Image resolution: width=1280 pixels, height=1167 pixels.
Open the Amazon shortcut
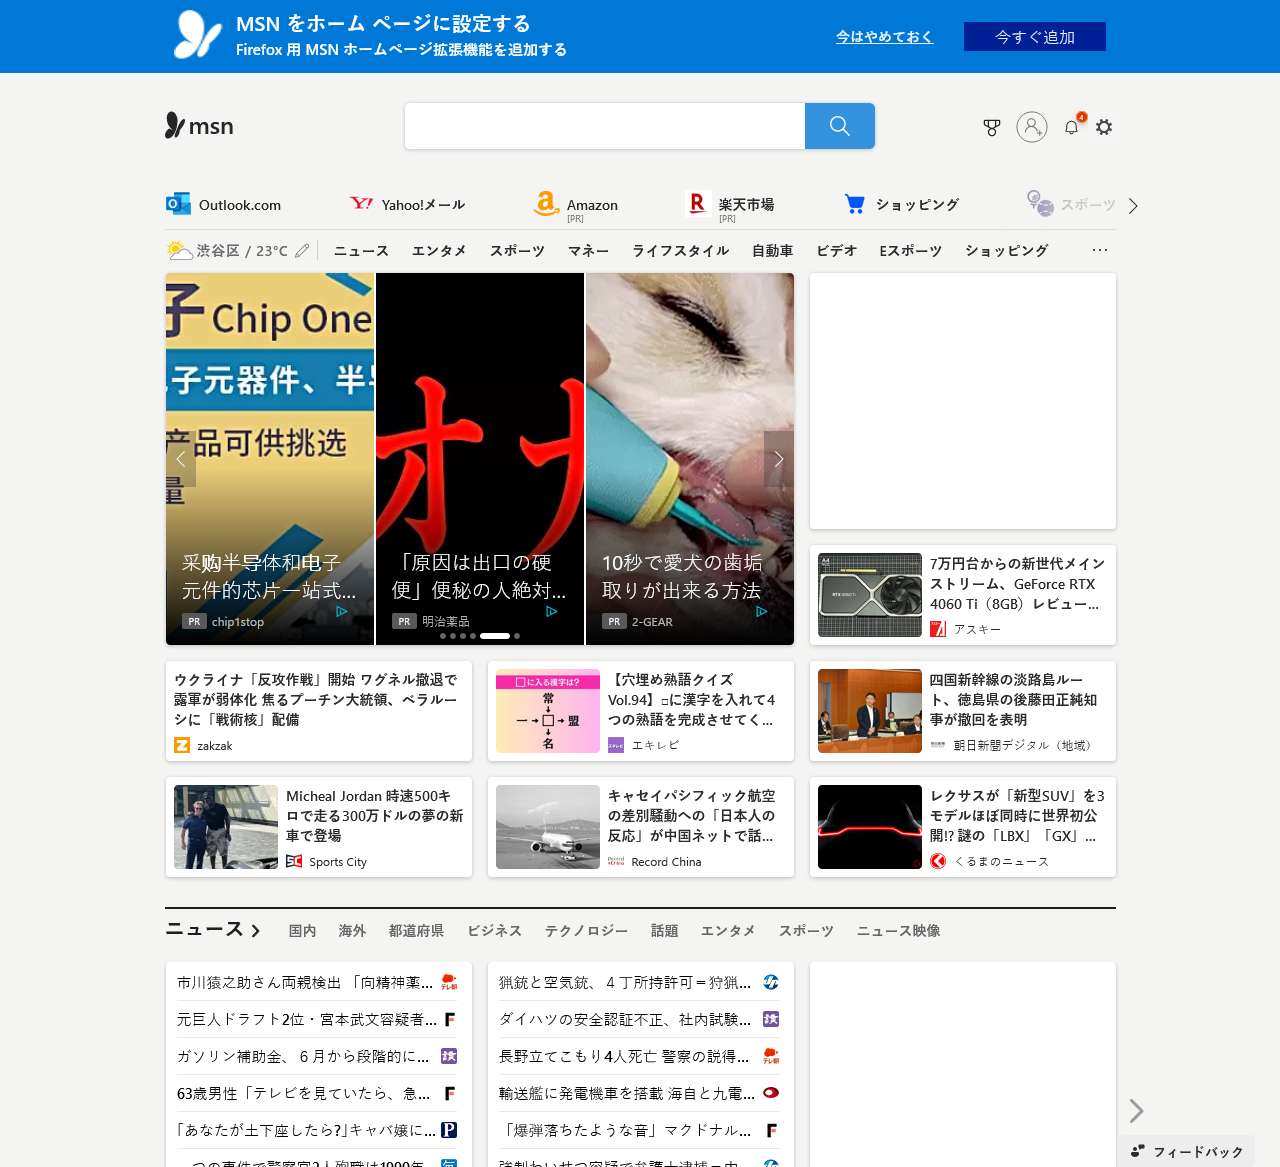point(576,205)
